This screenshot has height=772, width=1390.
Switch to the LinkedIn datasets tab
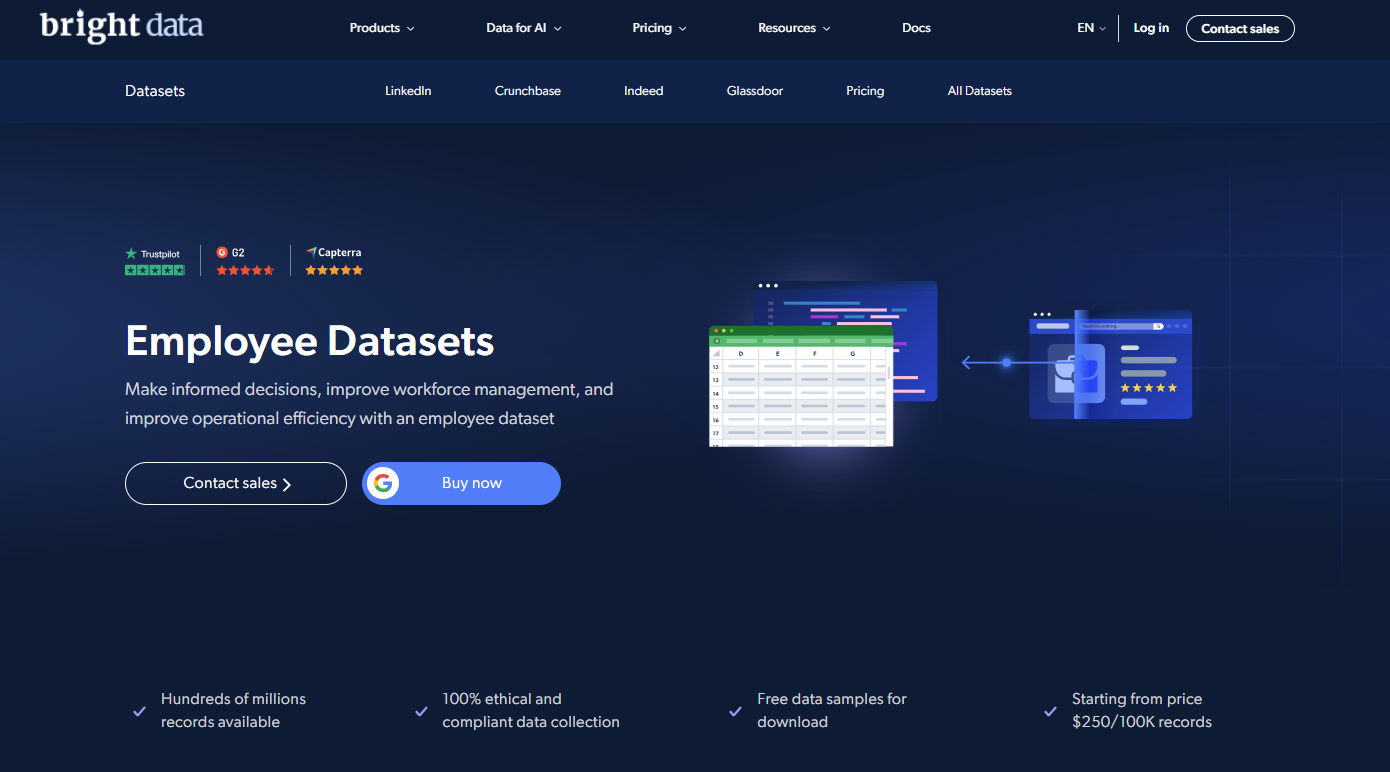[408, 90]
